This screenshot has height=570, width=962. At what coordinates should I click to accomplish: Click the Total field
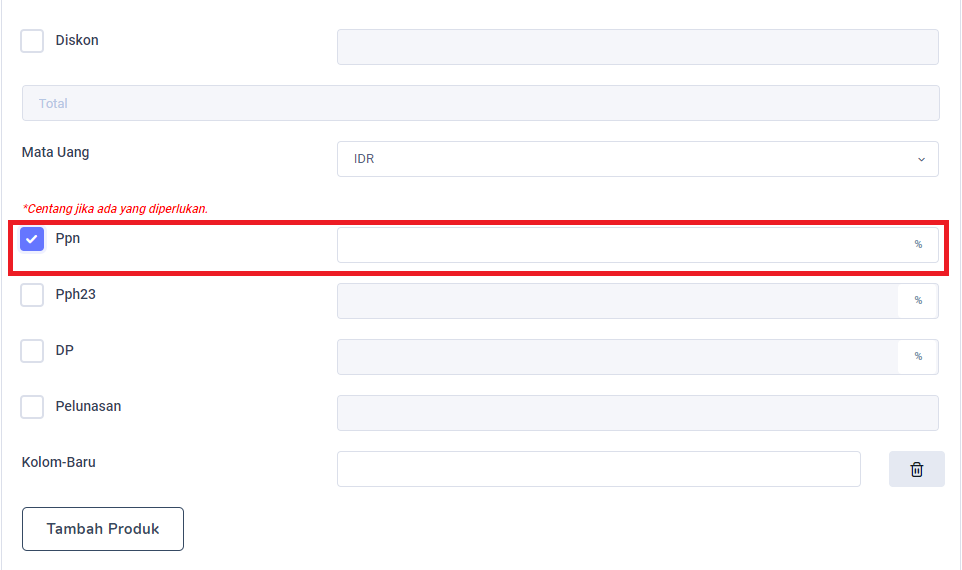(x=480, y=103)
